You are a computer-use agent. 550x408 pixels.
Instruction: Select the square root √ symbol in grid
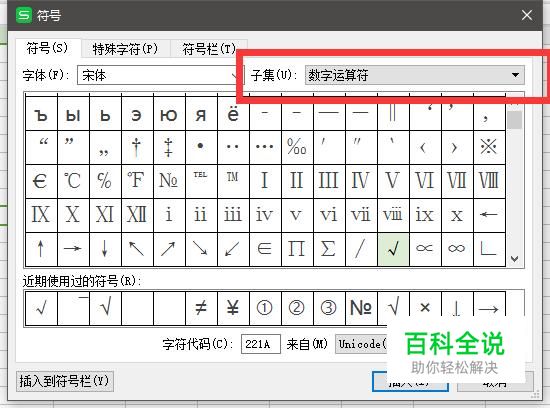[393, 249]
